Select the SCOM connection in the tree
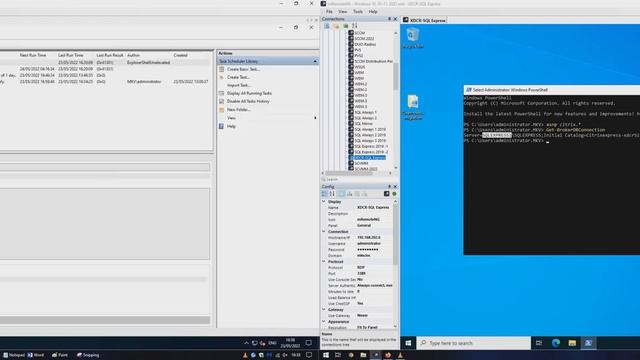 (x=359, y=33)
